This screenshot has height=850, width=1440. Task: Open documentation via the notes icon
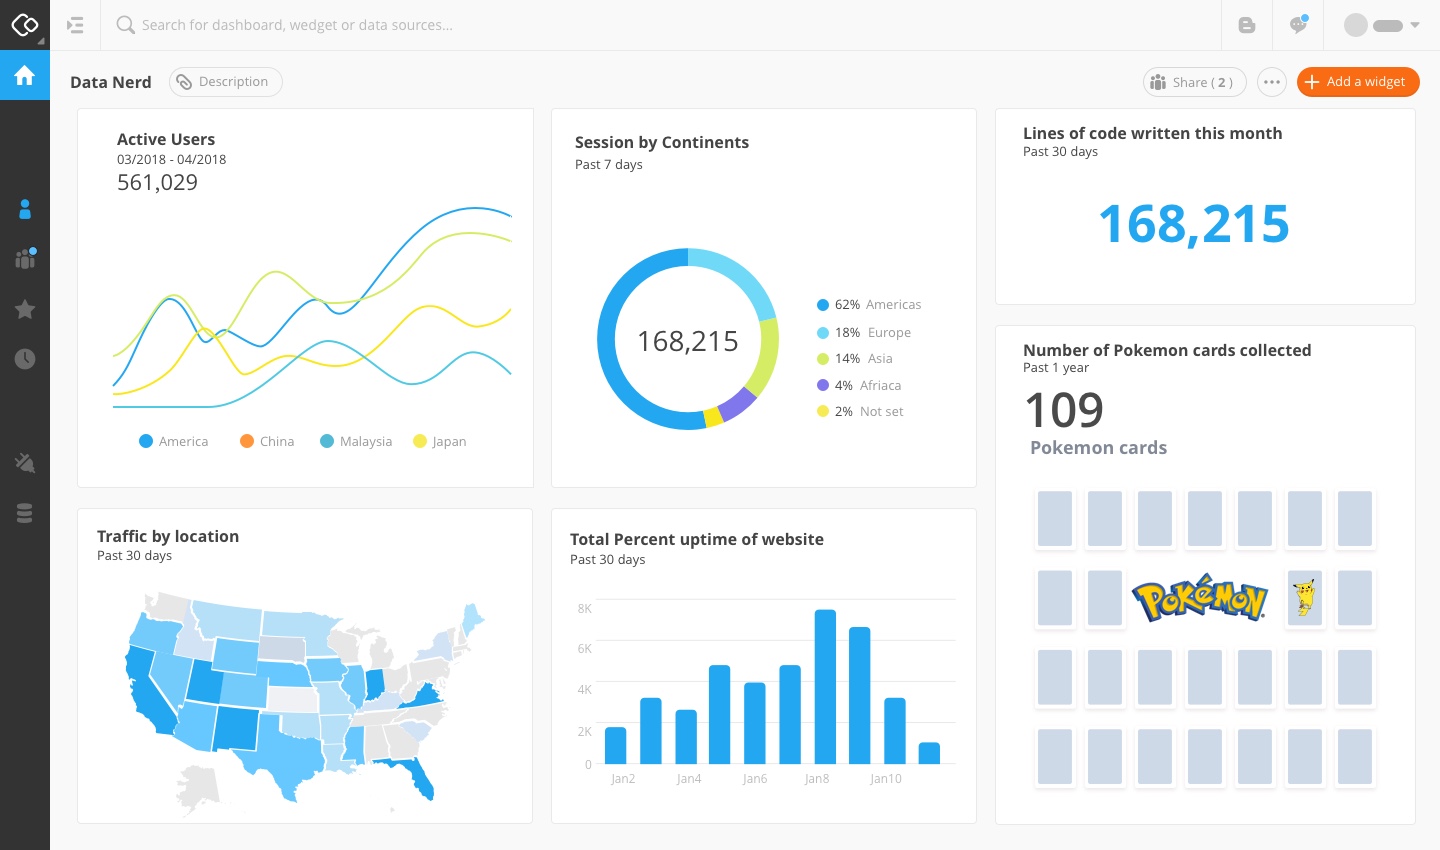(x=1246, y=24)
